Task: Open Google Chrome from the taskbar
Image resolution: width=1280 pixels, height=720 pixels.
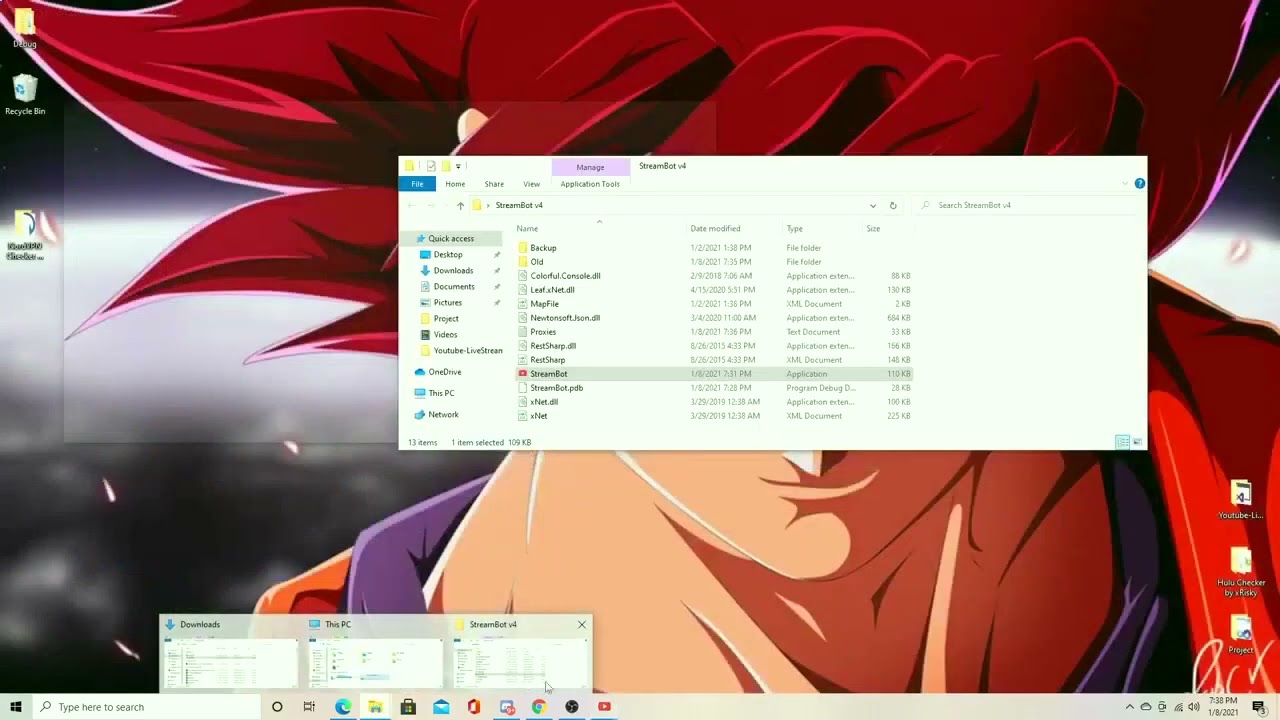Action: coord(539,707)
